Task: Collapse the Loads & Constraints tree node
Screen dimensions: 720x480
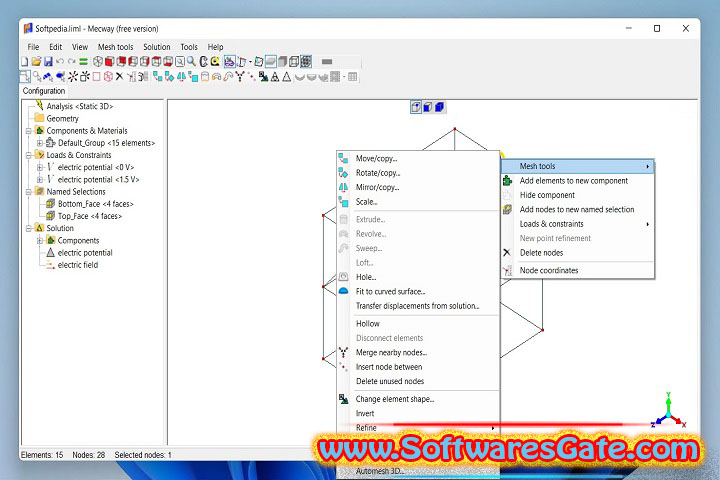Action: coord(28,155)
